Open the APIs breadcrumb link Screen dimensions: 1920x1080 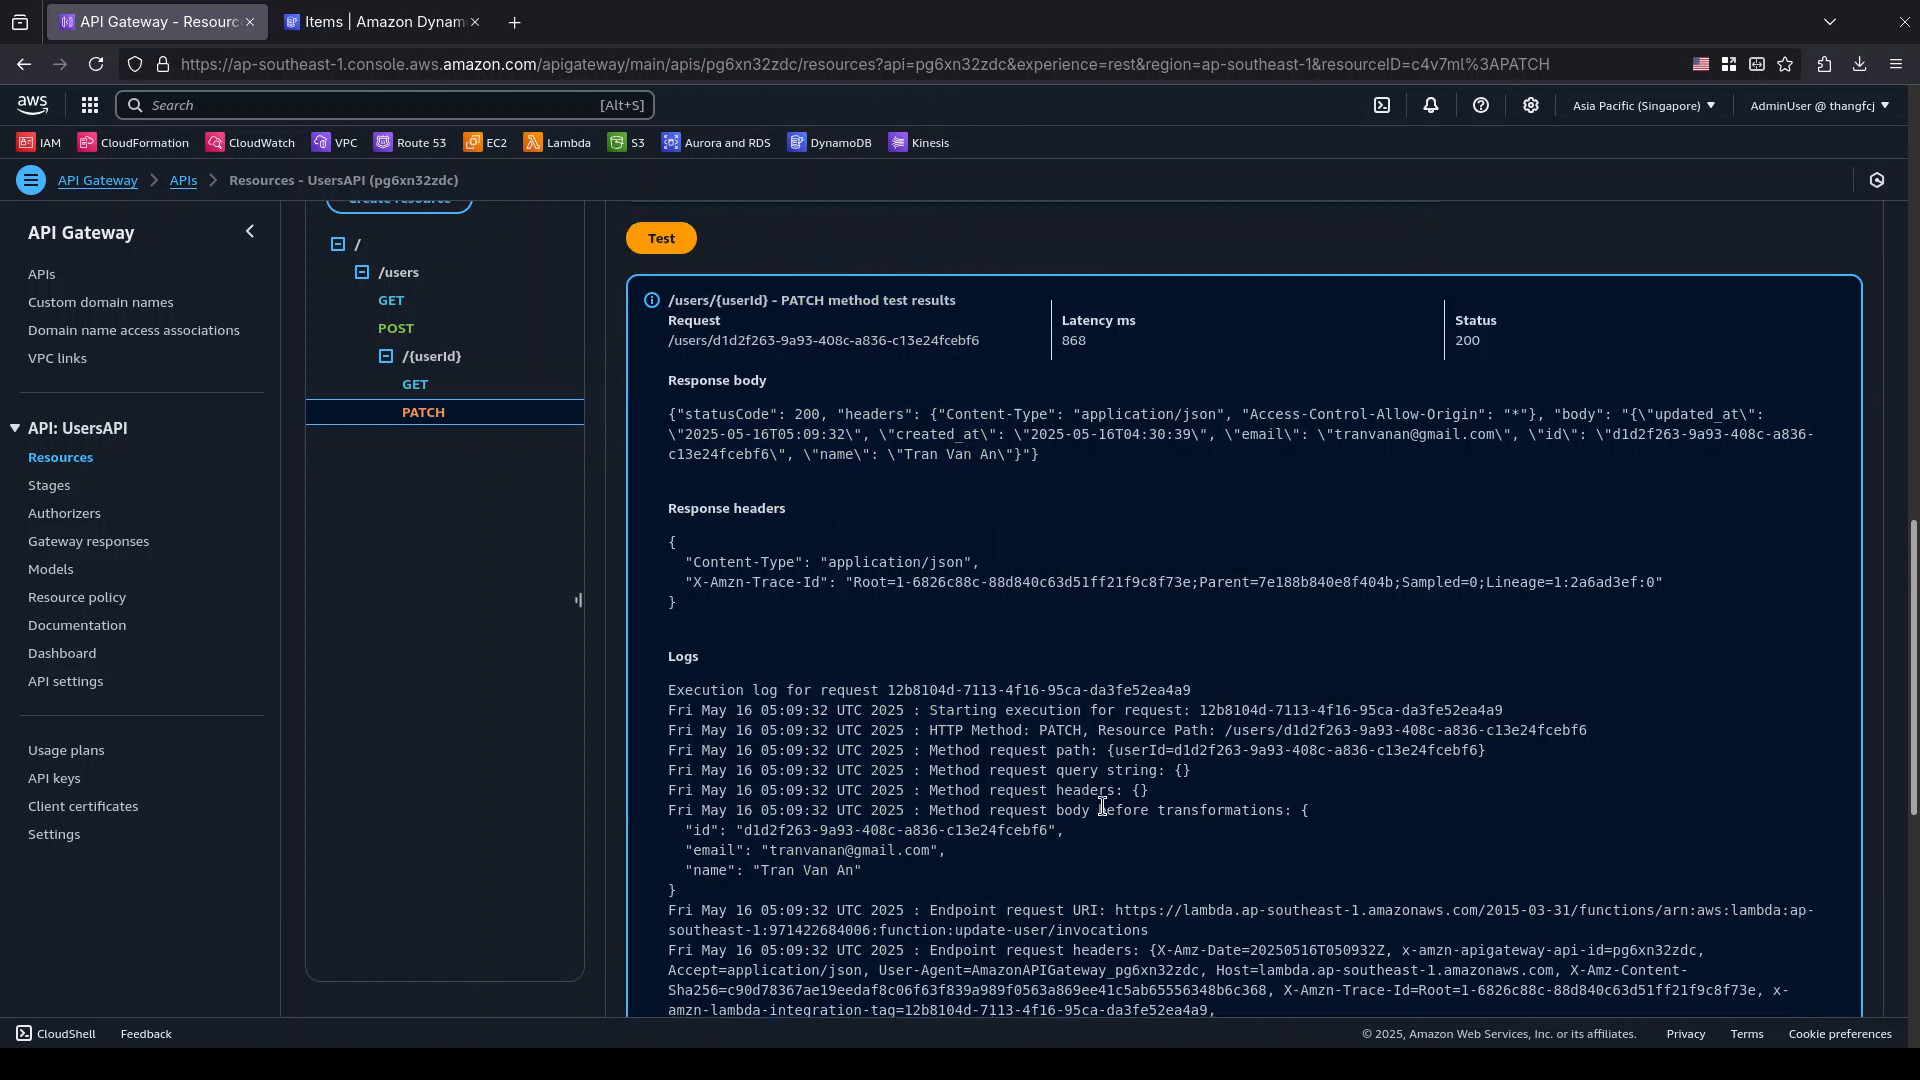coord(183,180)
